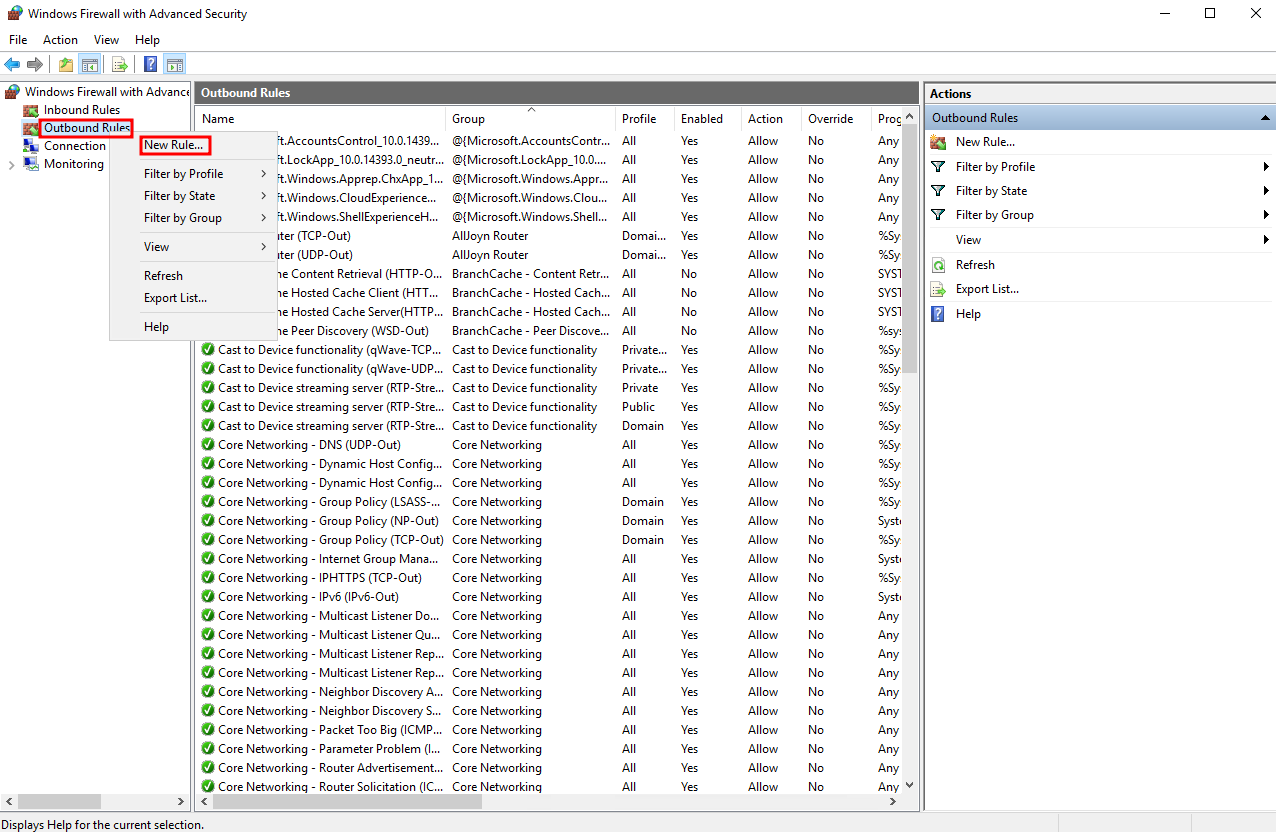Choose Refresh in context menu

point(163,276)
